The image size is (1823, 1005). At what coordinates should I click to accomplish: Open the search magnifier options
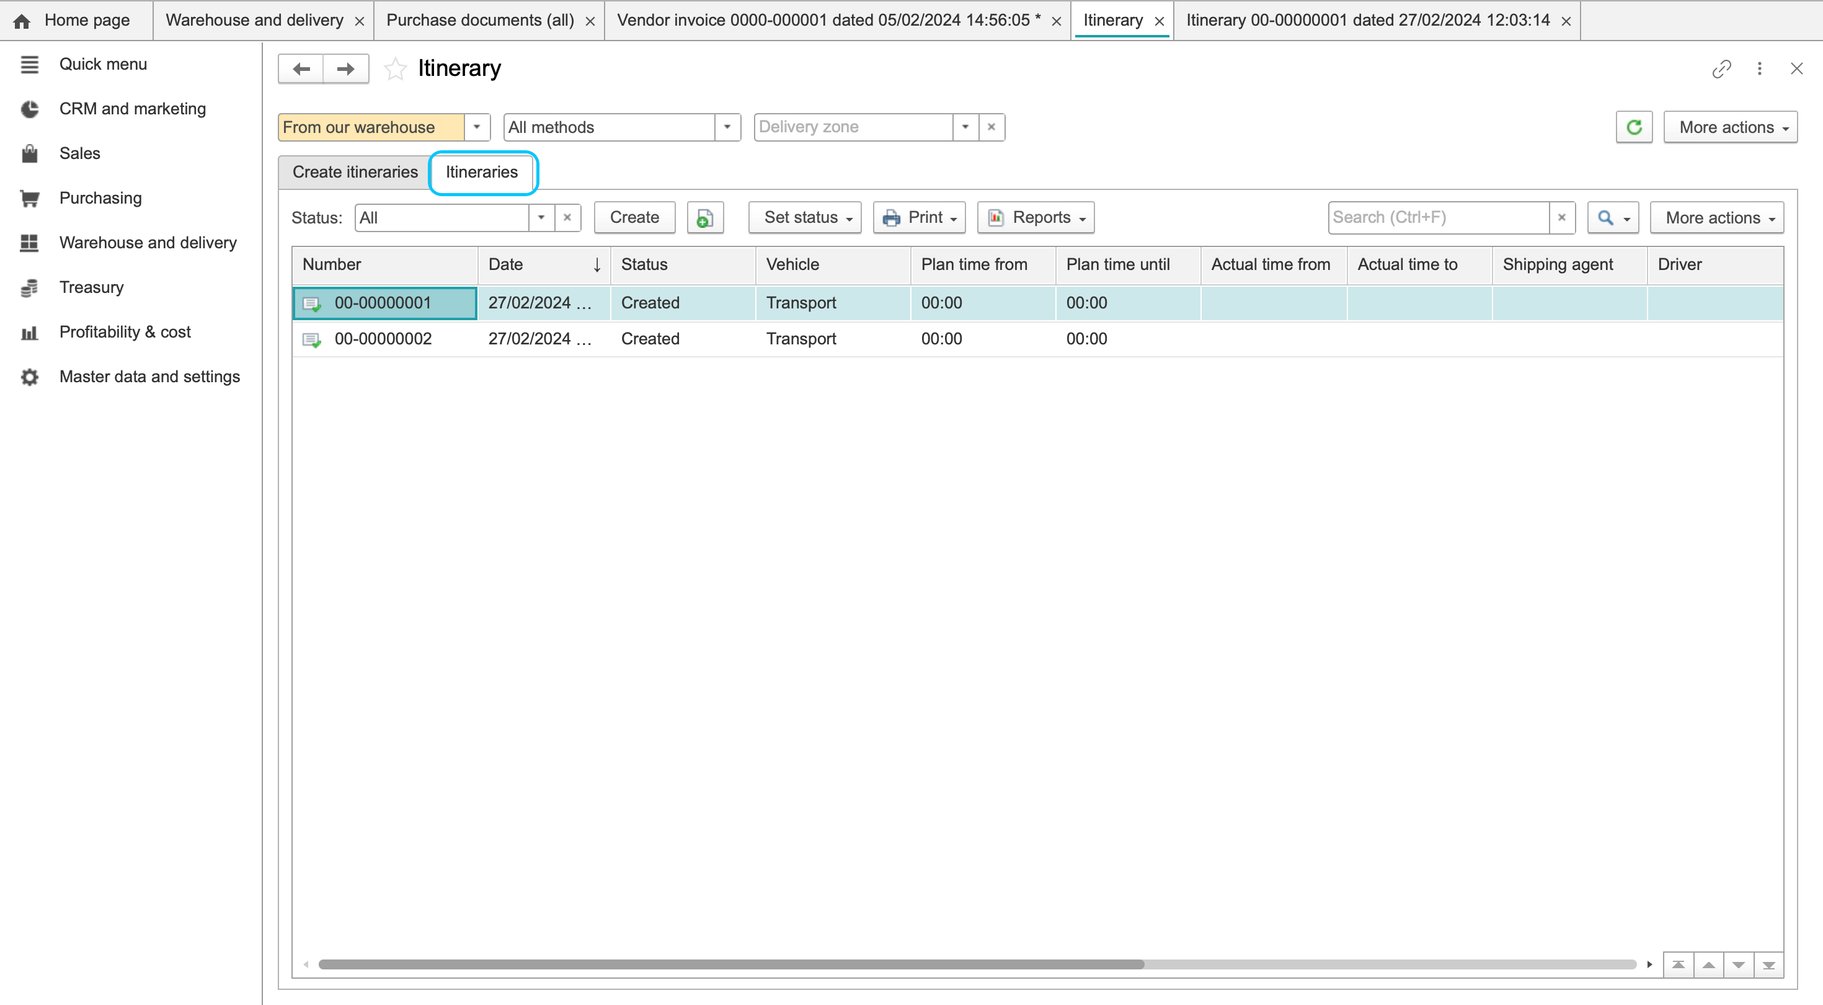click(1612, 218)
